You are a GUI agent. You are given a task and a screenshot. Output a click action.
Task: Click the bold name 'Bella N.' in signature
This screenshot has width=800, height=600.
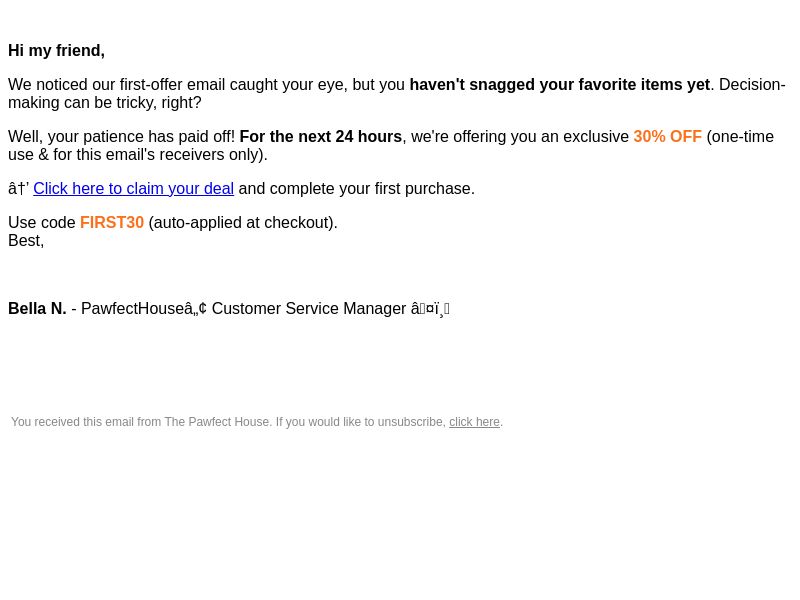click(37, 309)
